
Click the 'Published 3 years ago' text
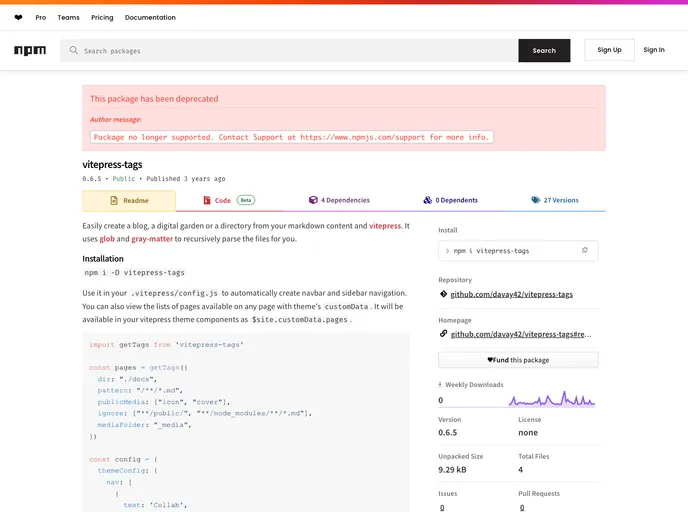pyautogui.click(x=186, y=179)
